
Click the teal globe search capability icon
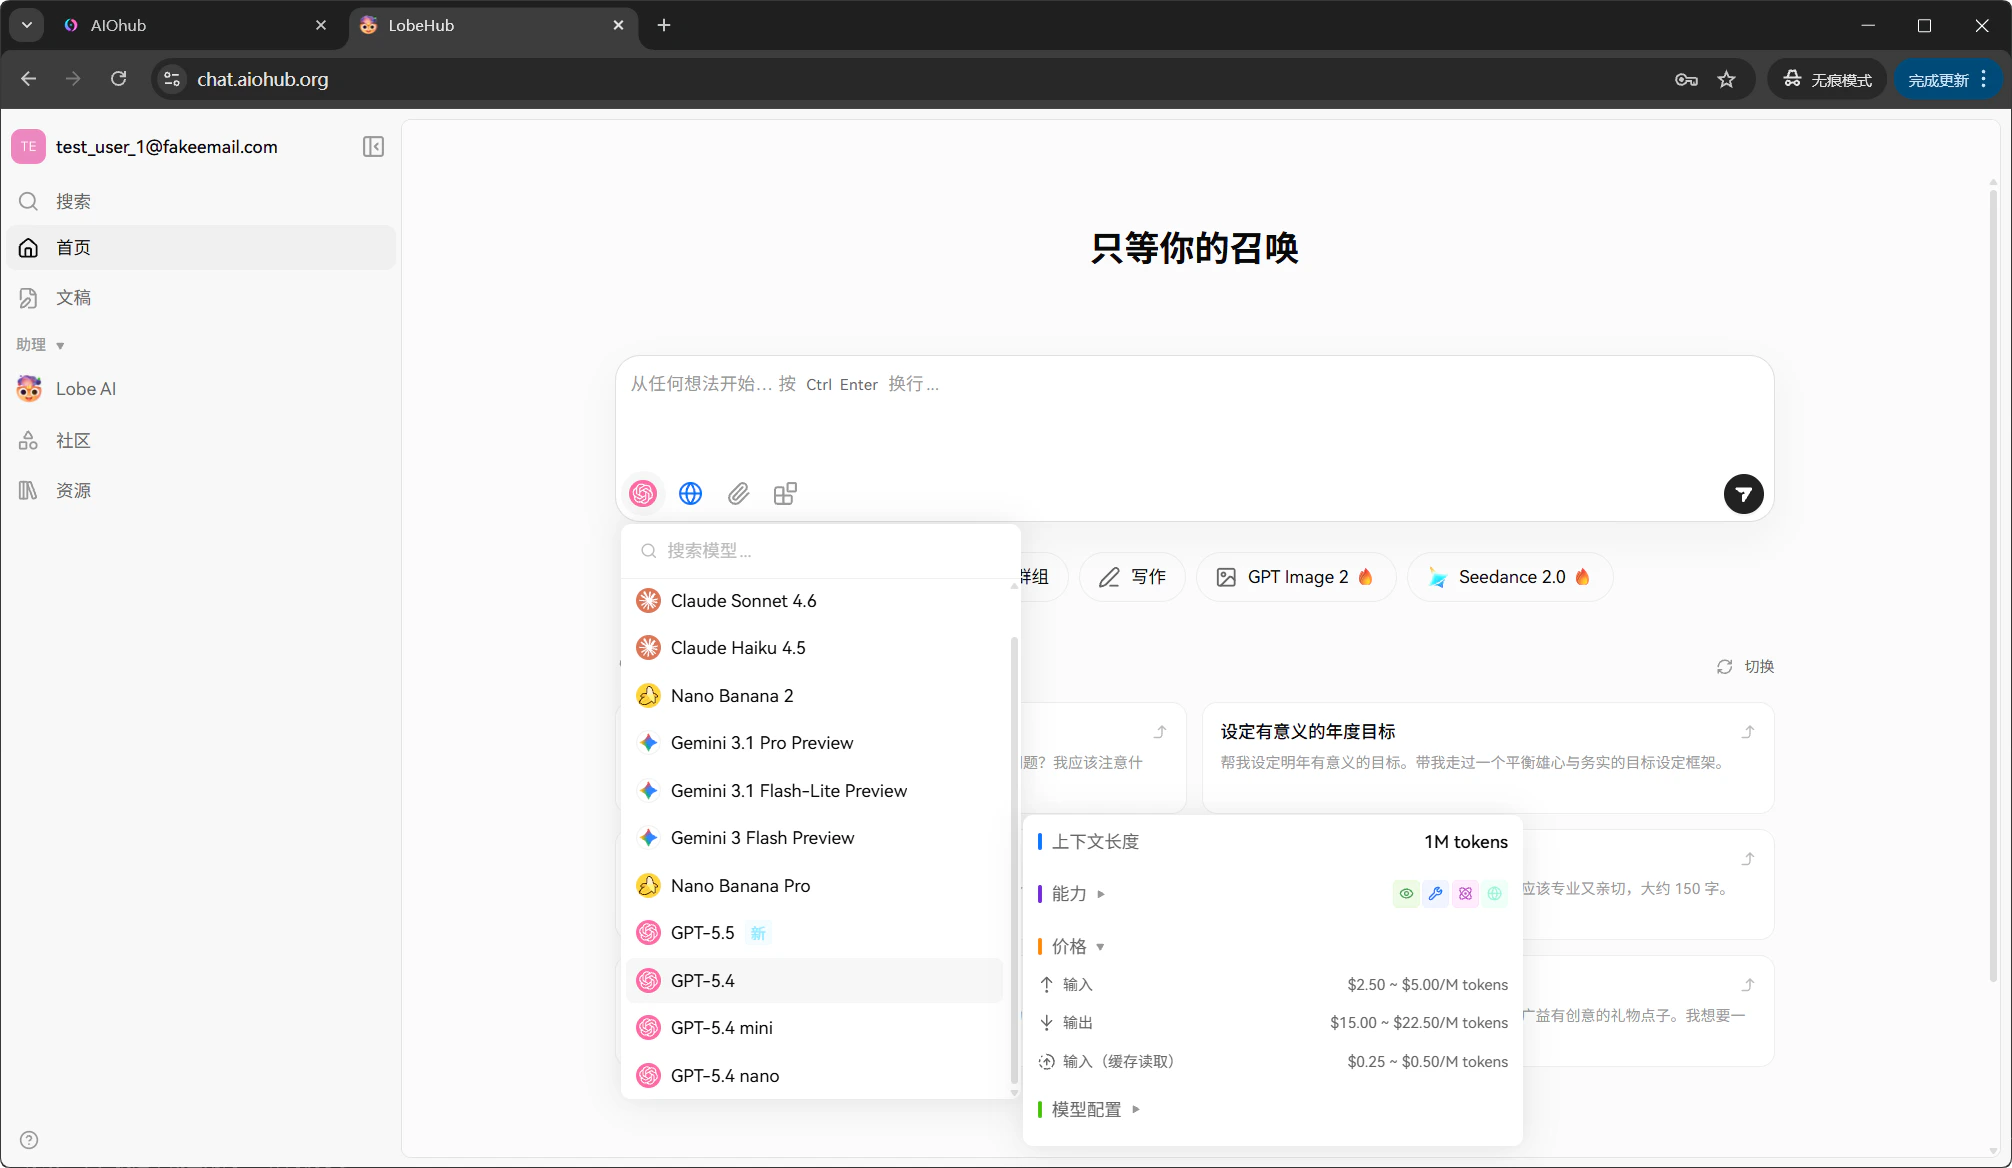pyautogui.click(x=1495, y=894)
